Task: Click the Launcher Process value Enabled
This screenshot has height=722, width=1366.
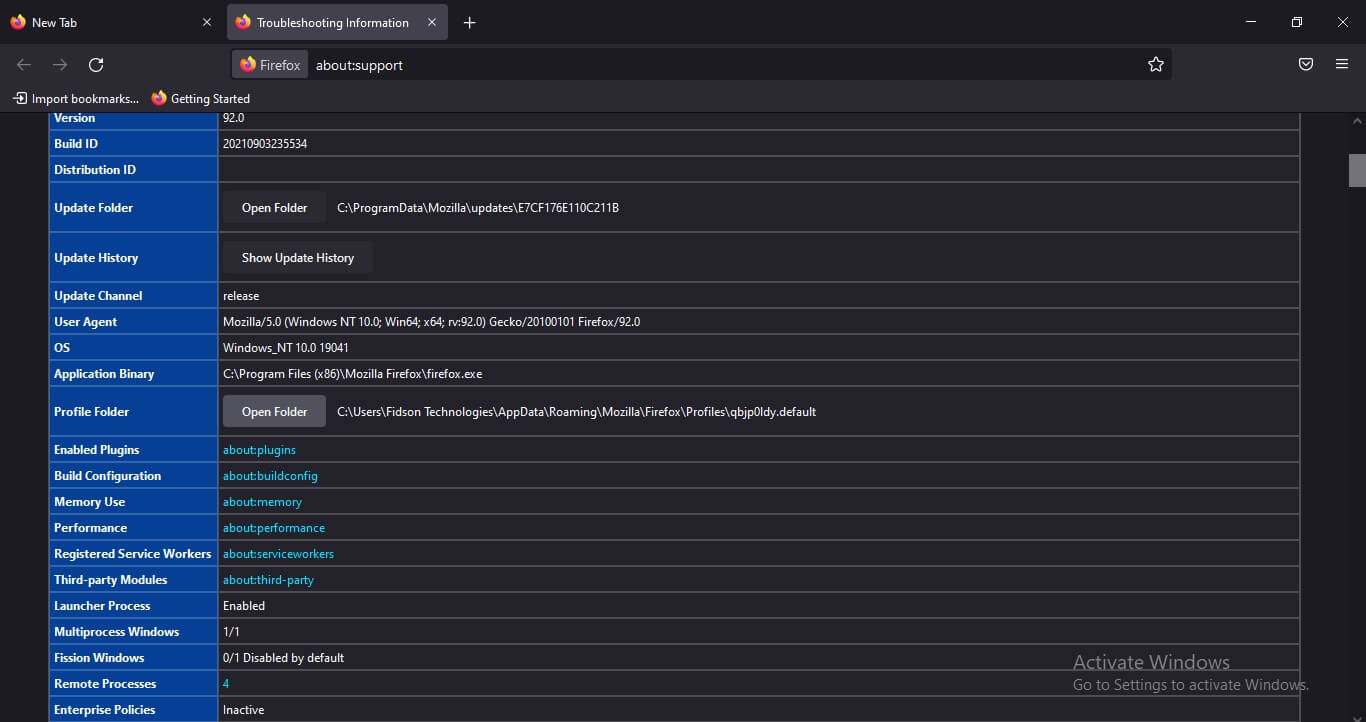Action: [x=244, y=606]
